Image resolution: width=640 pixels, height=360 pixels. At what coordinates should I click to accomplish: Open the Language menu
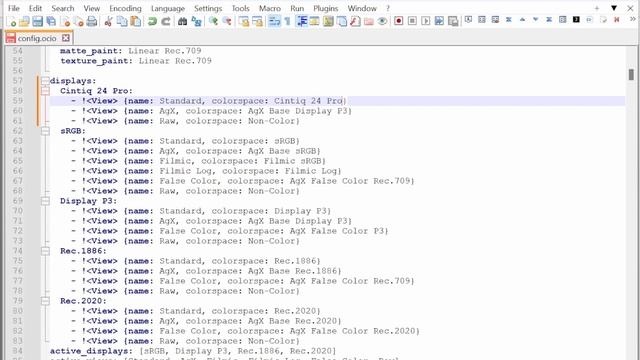[168, 8]
